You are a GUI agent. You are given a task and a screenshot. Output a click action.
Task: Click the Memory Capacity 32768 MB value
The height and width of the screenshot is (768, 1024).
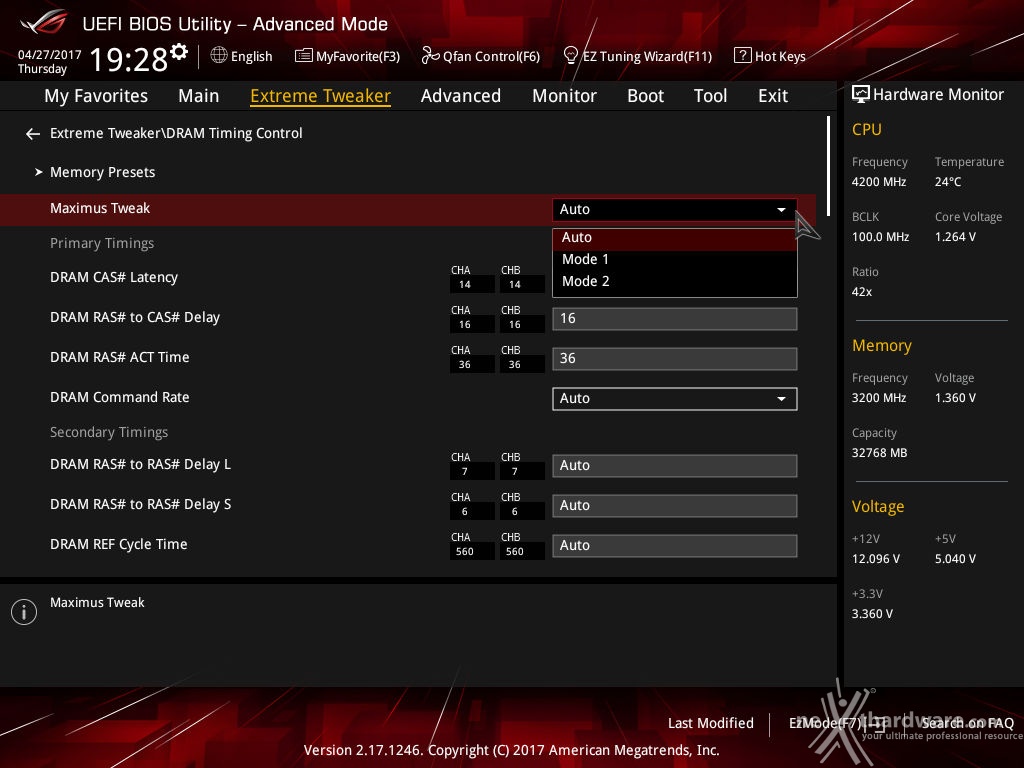click(x=879, y=453)
